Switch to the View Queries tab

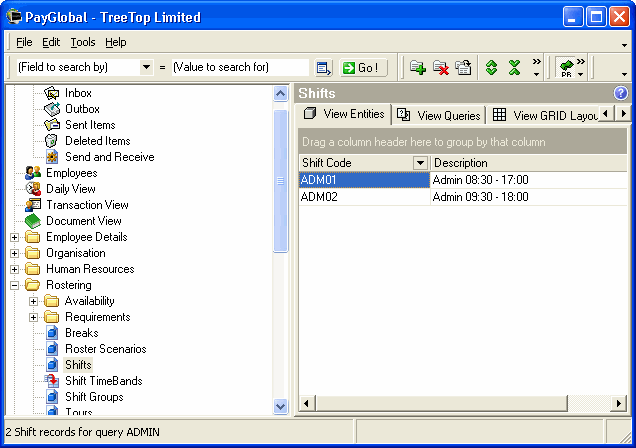click(x=439, y=115)
